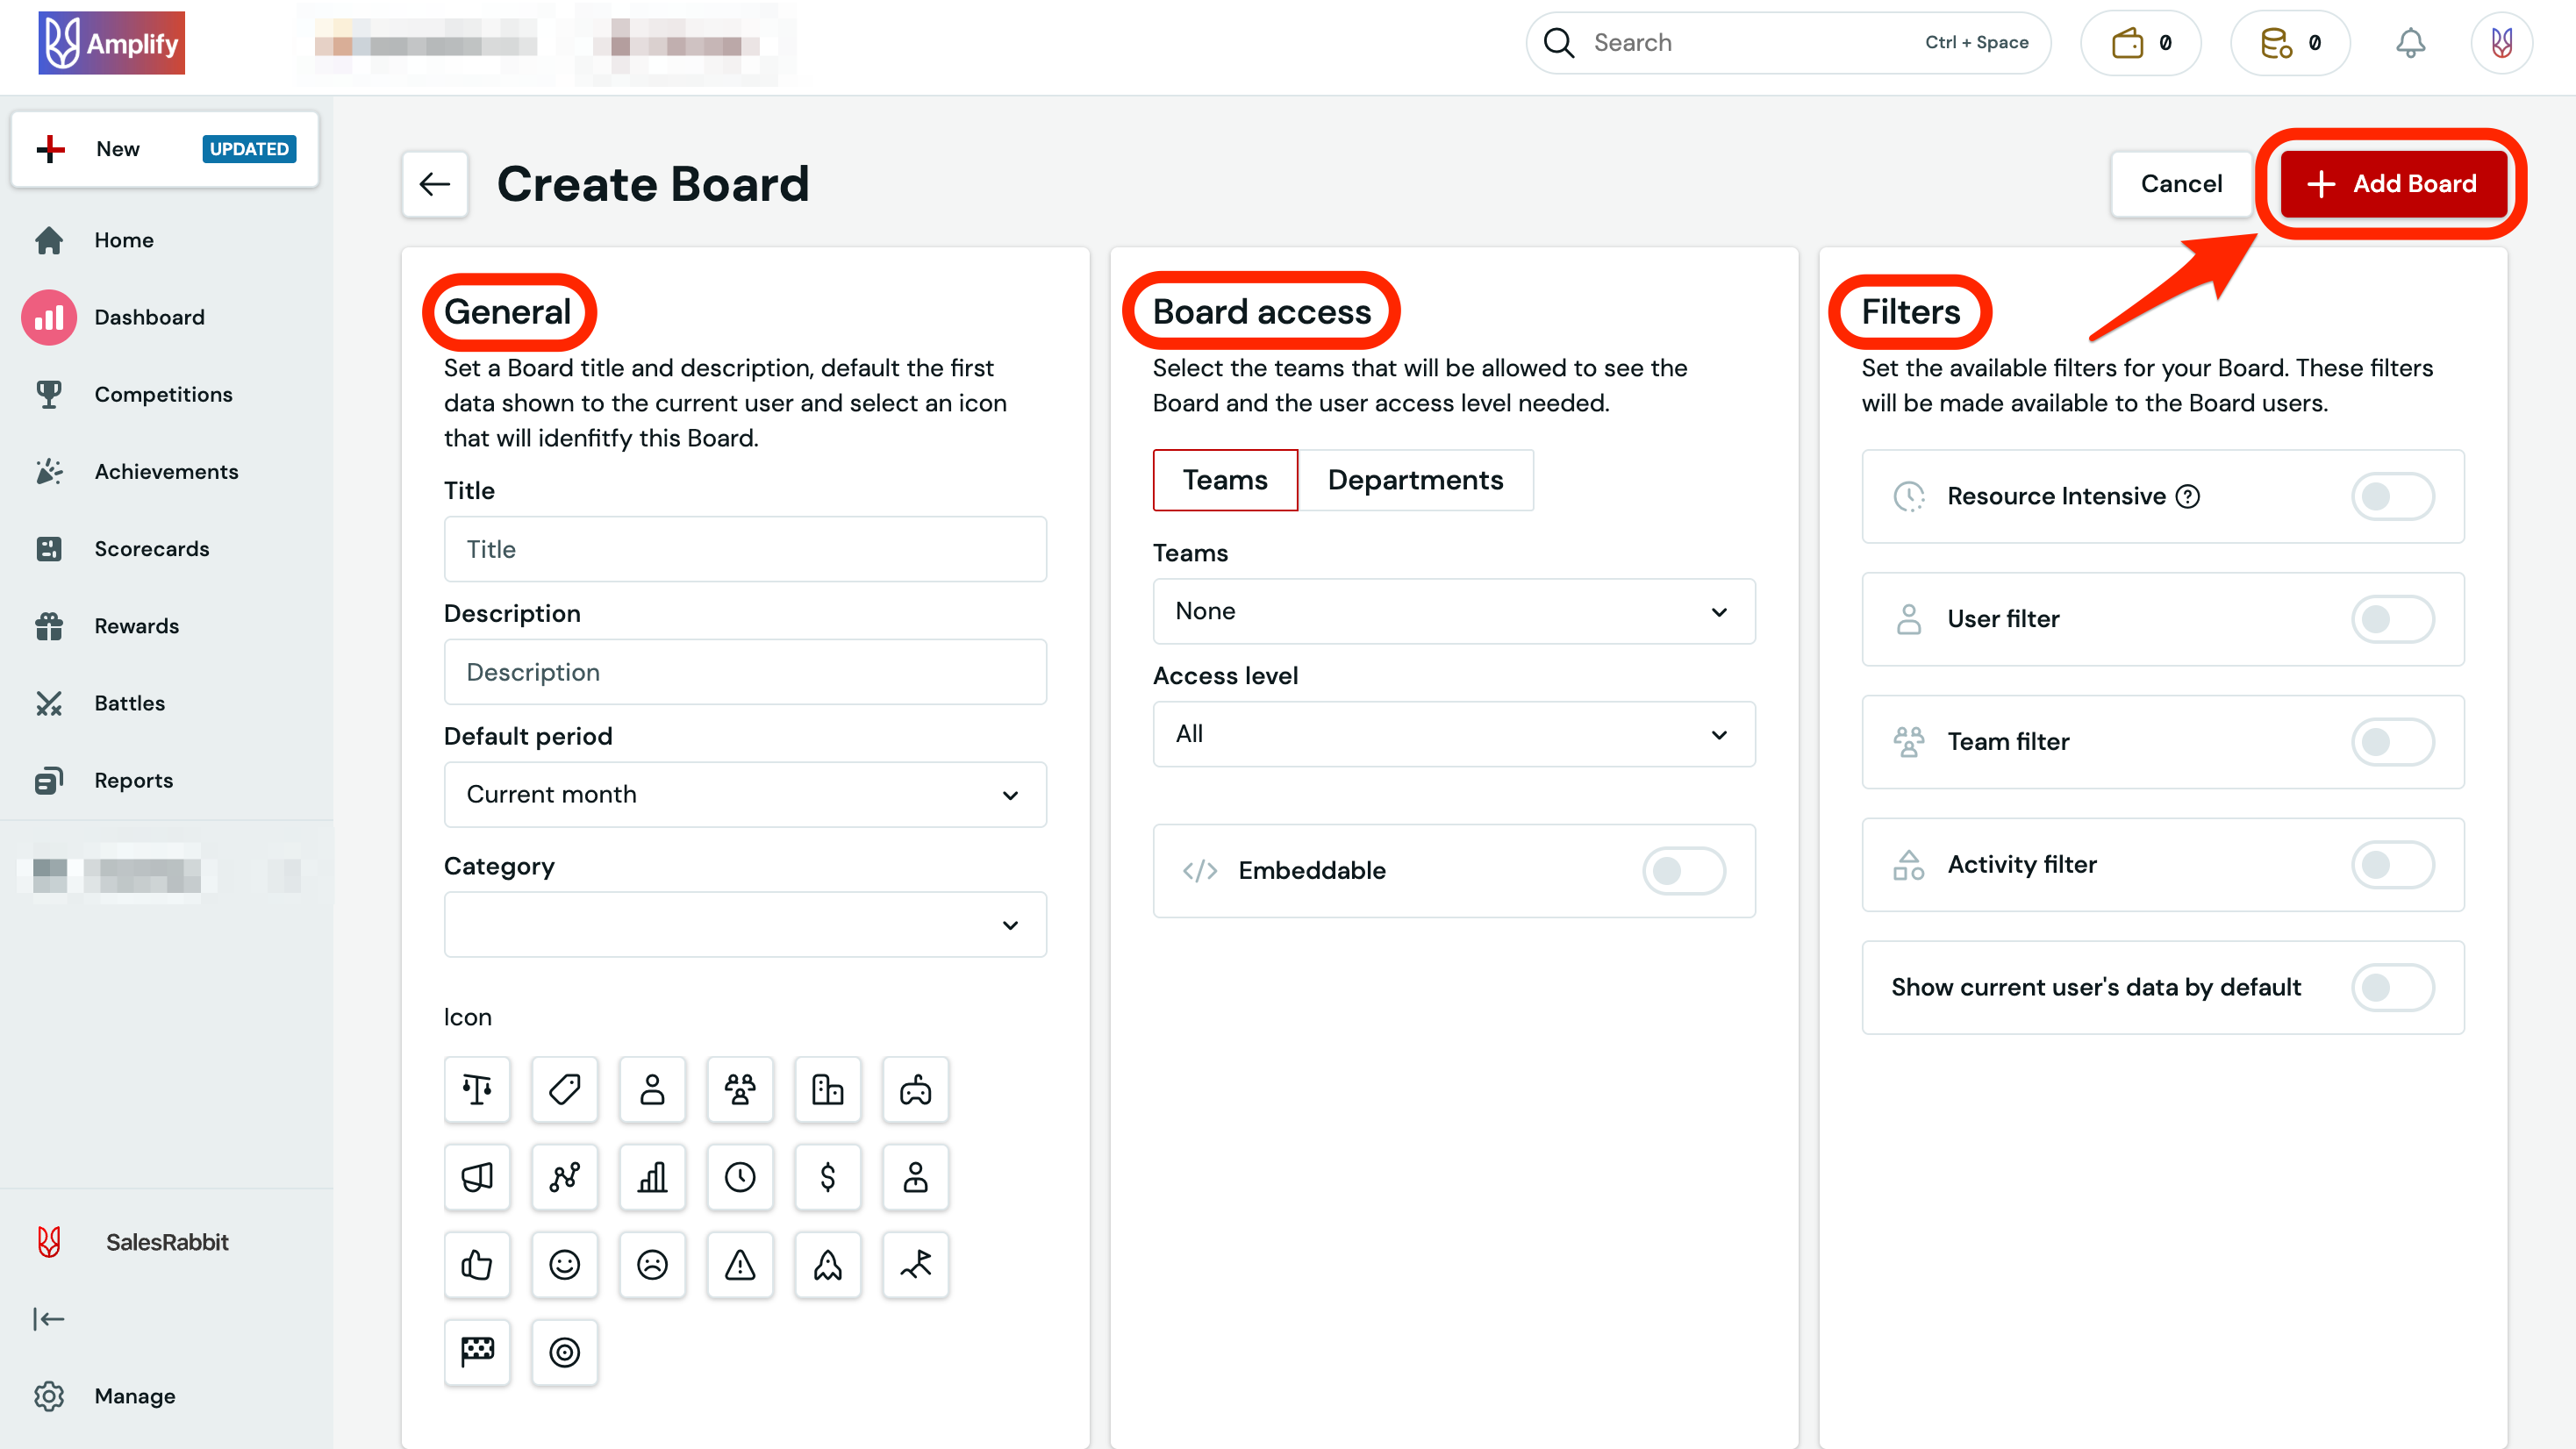Turn on the Team filter
The image size is (2576, 1449).
tap(2392, 741)
